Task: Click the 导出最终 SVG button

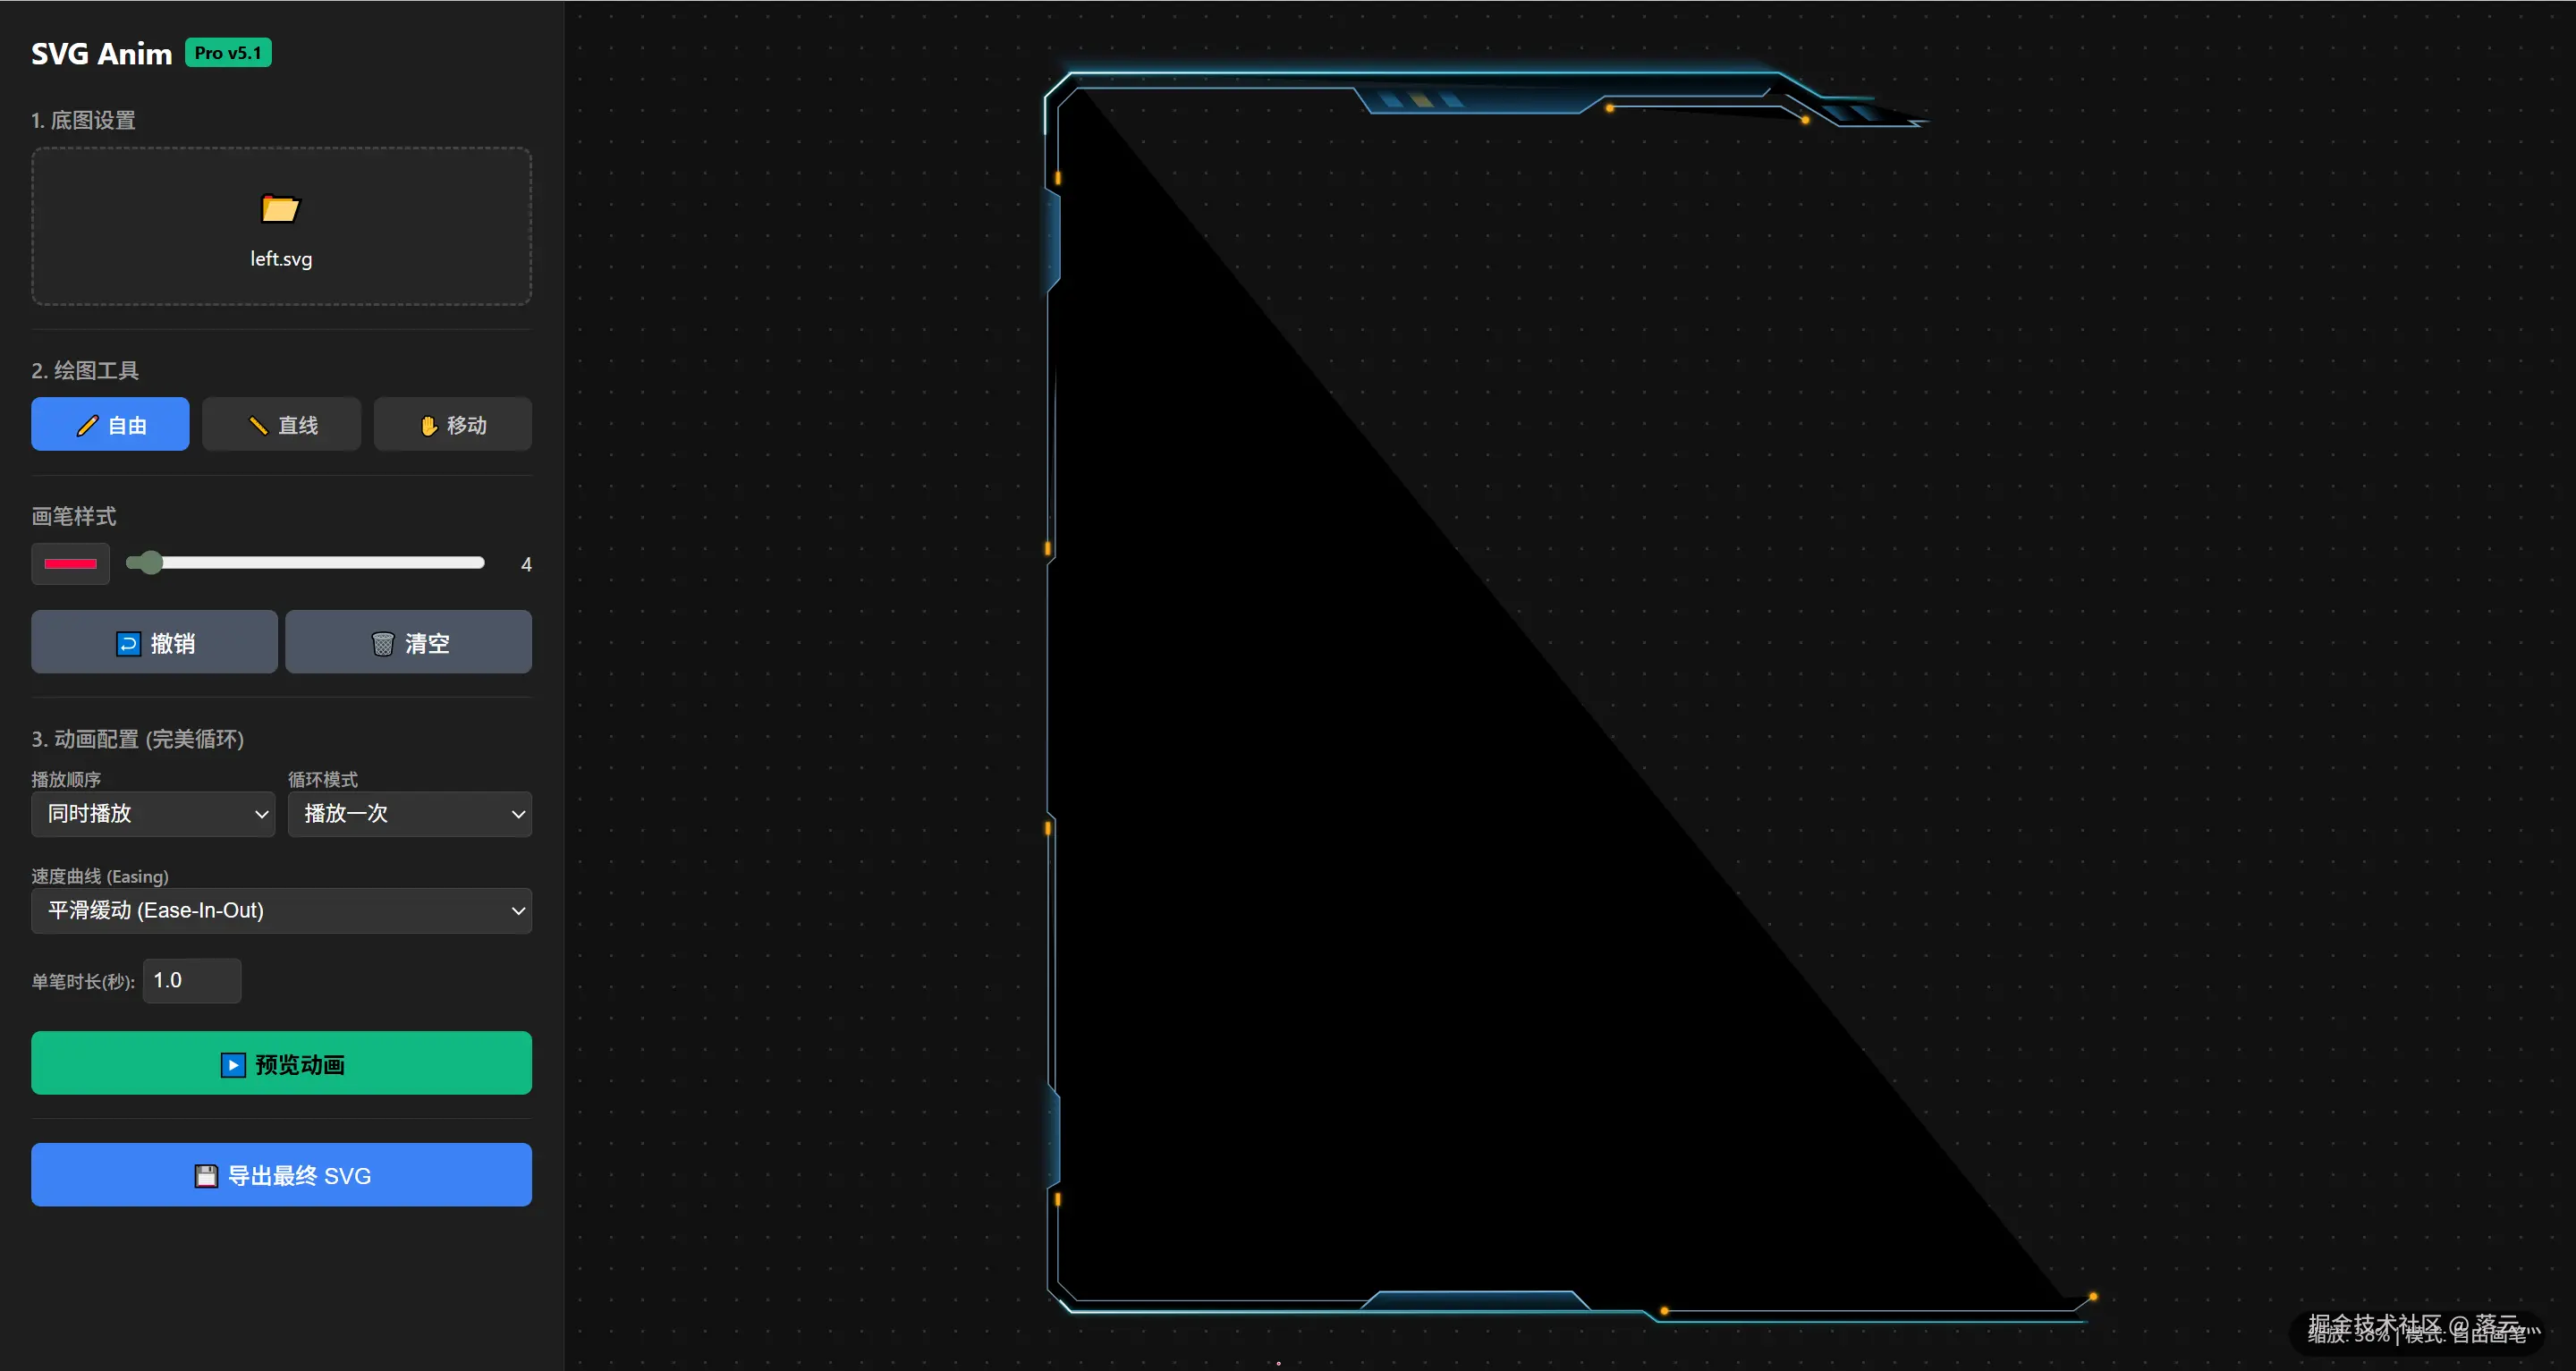Action: coord(300,1176)
